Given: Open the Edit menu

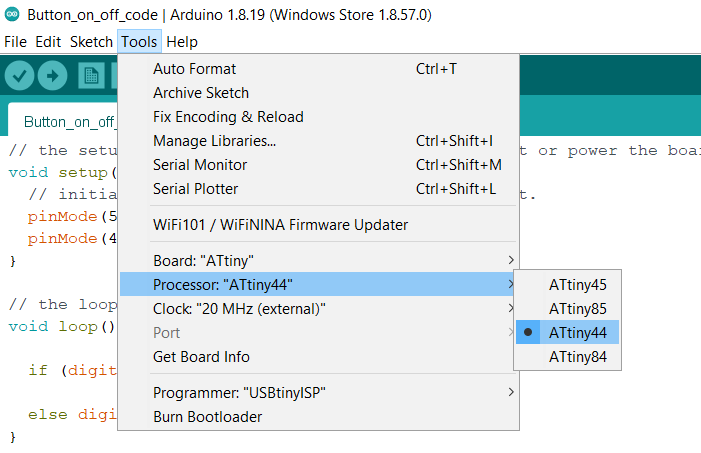Looking at the screenshot, I should (48, 42).
